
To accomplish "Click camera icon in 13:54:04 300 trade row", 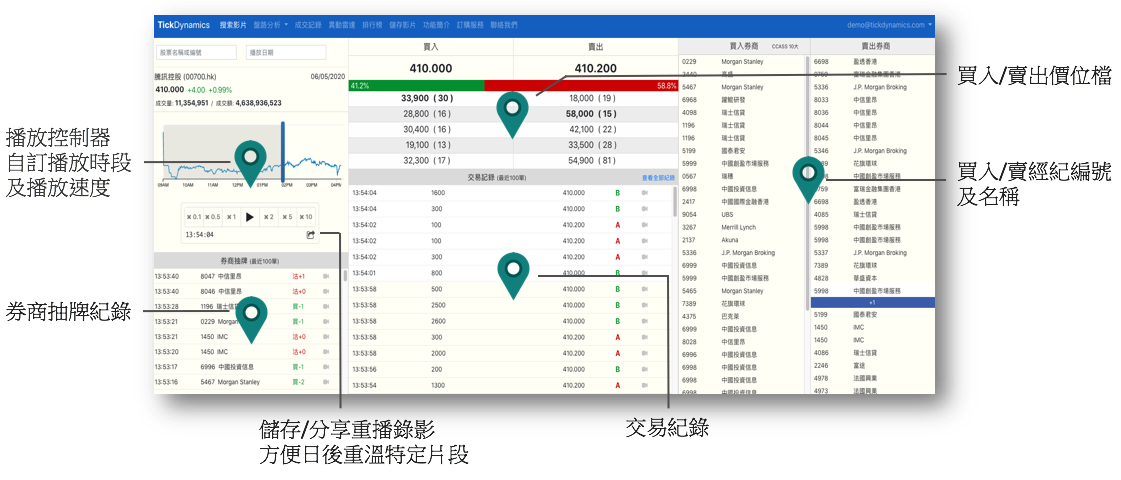I will [646, 209].
